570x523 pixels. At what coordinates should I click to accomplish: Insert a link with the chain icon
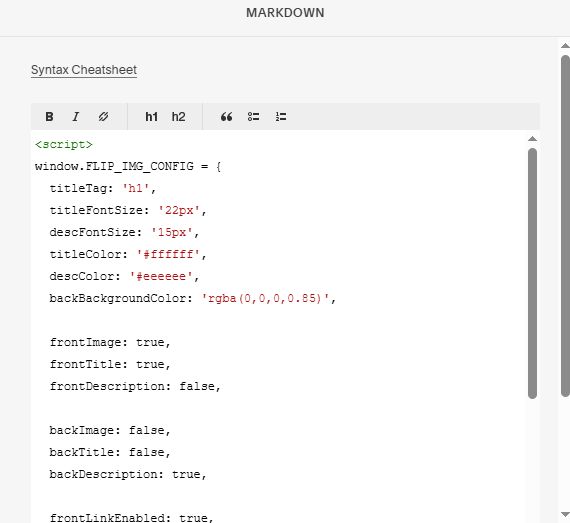point(103,117)
